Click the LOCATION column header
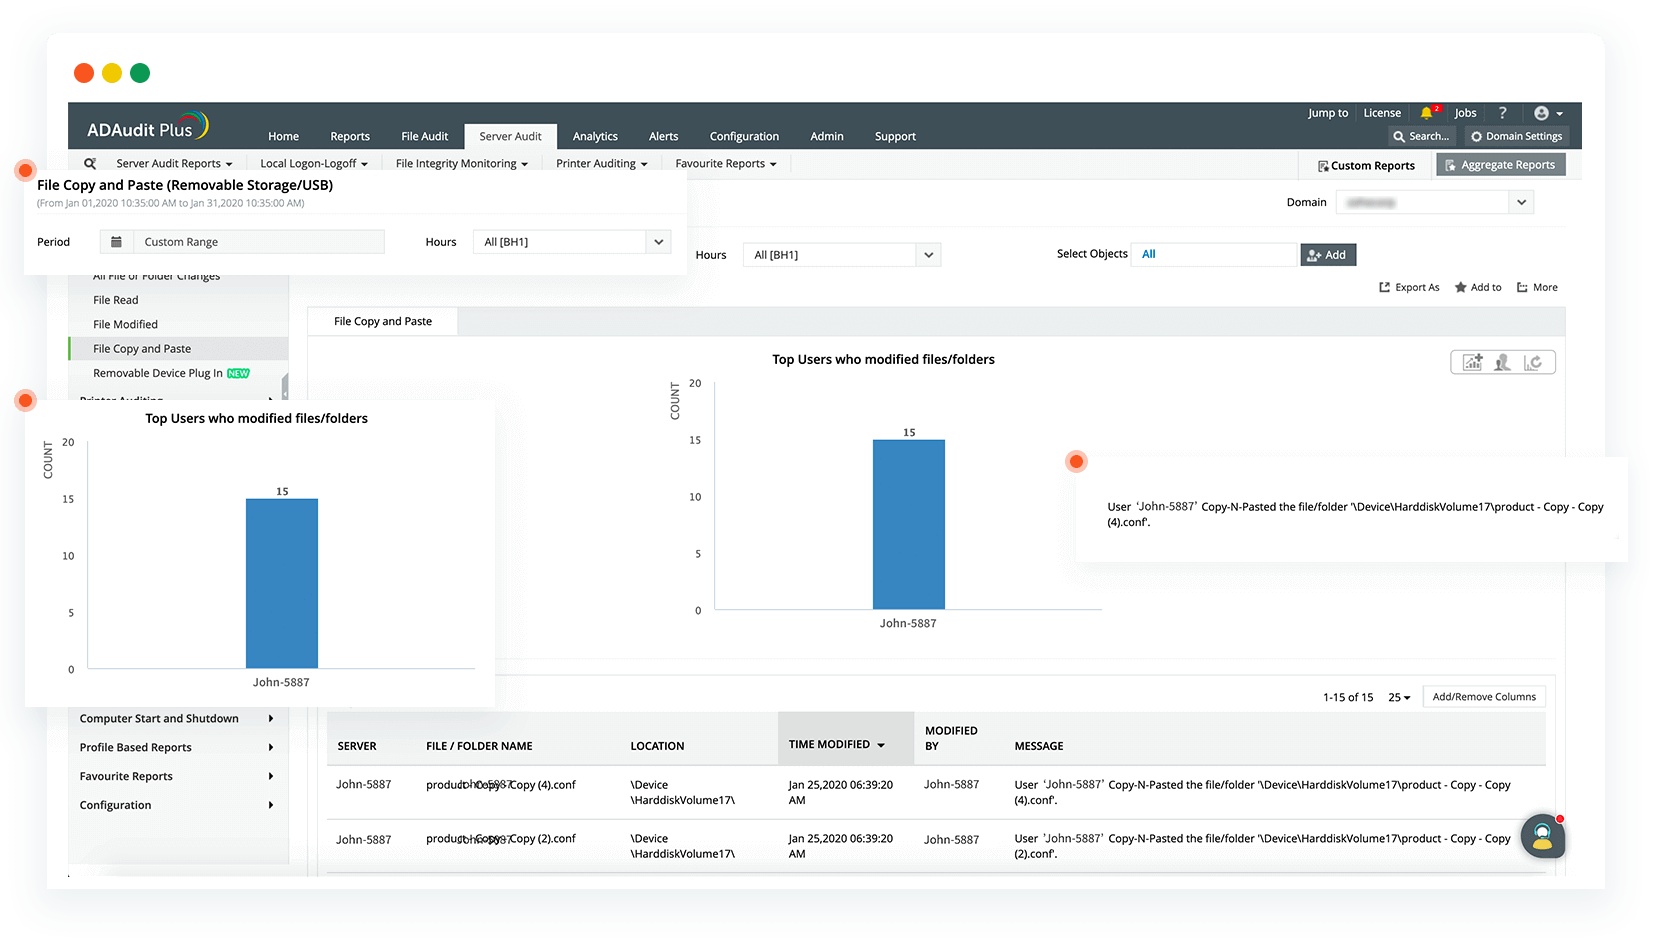The height and width of the screenshot is (944, 1653). [x=657, y=746]
